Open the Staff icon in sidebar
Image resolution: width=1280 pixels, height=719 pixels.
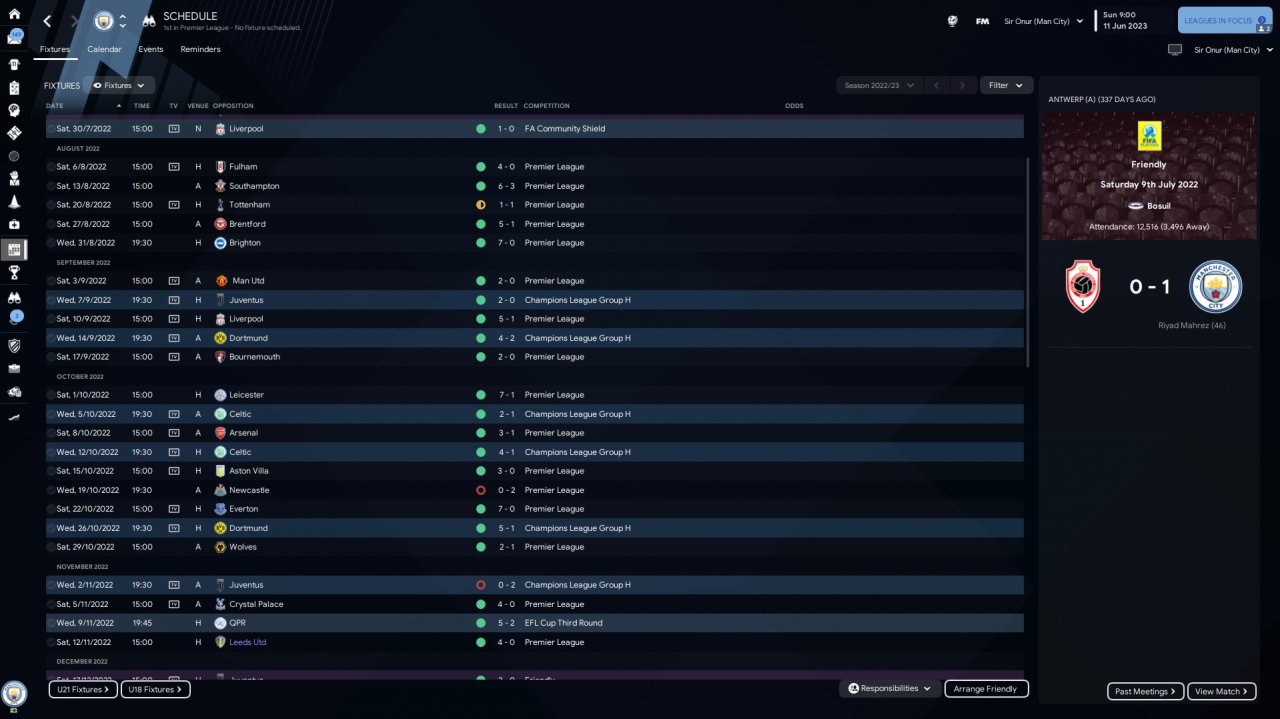14,179
